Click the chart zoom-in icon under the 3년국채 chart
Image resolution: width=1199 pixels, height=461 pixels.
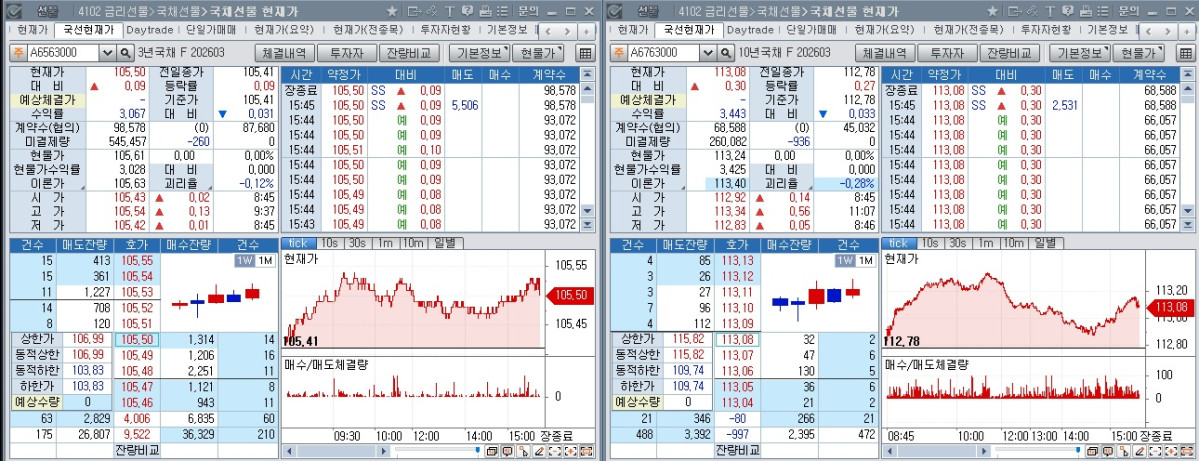570,451
